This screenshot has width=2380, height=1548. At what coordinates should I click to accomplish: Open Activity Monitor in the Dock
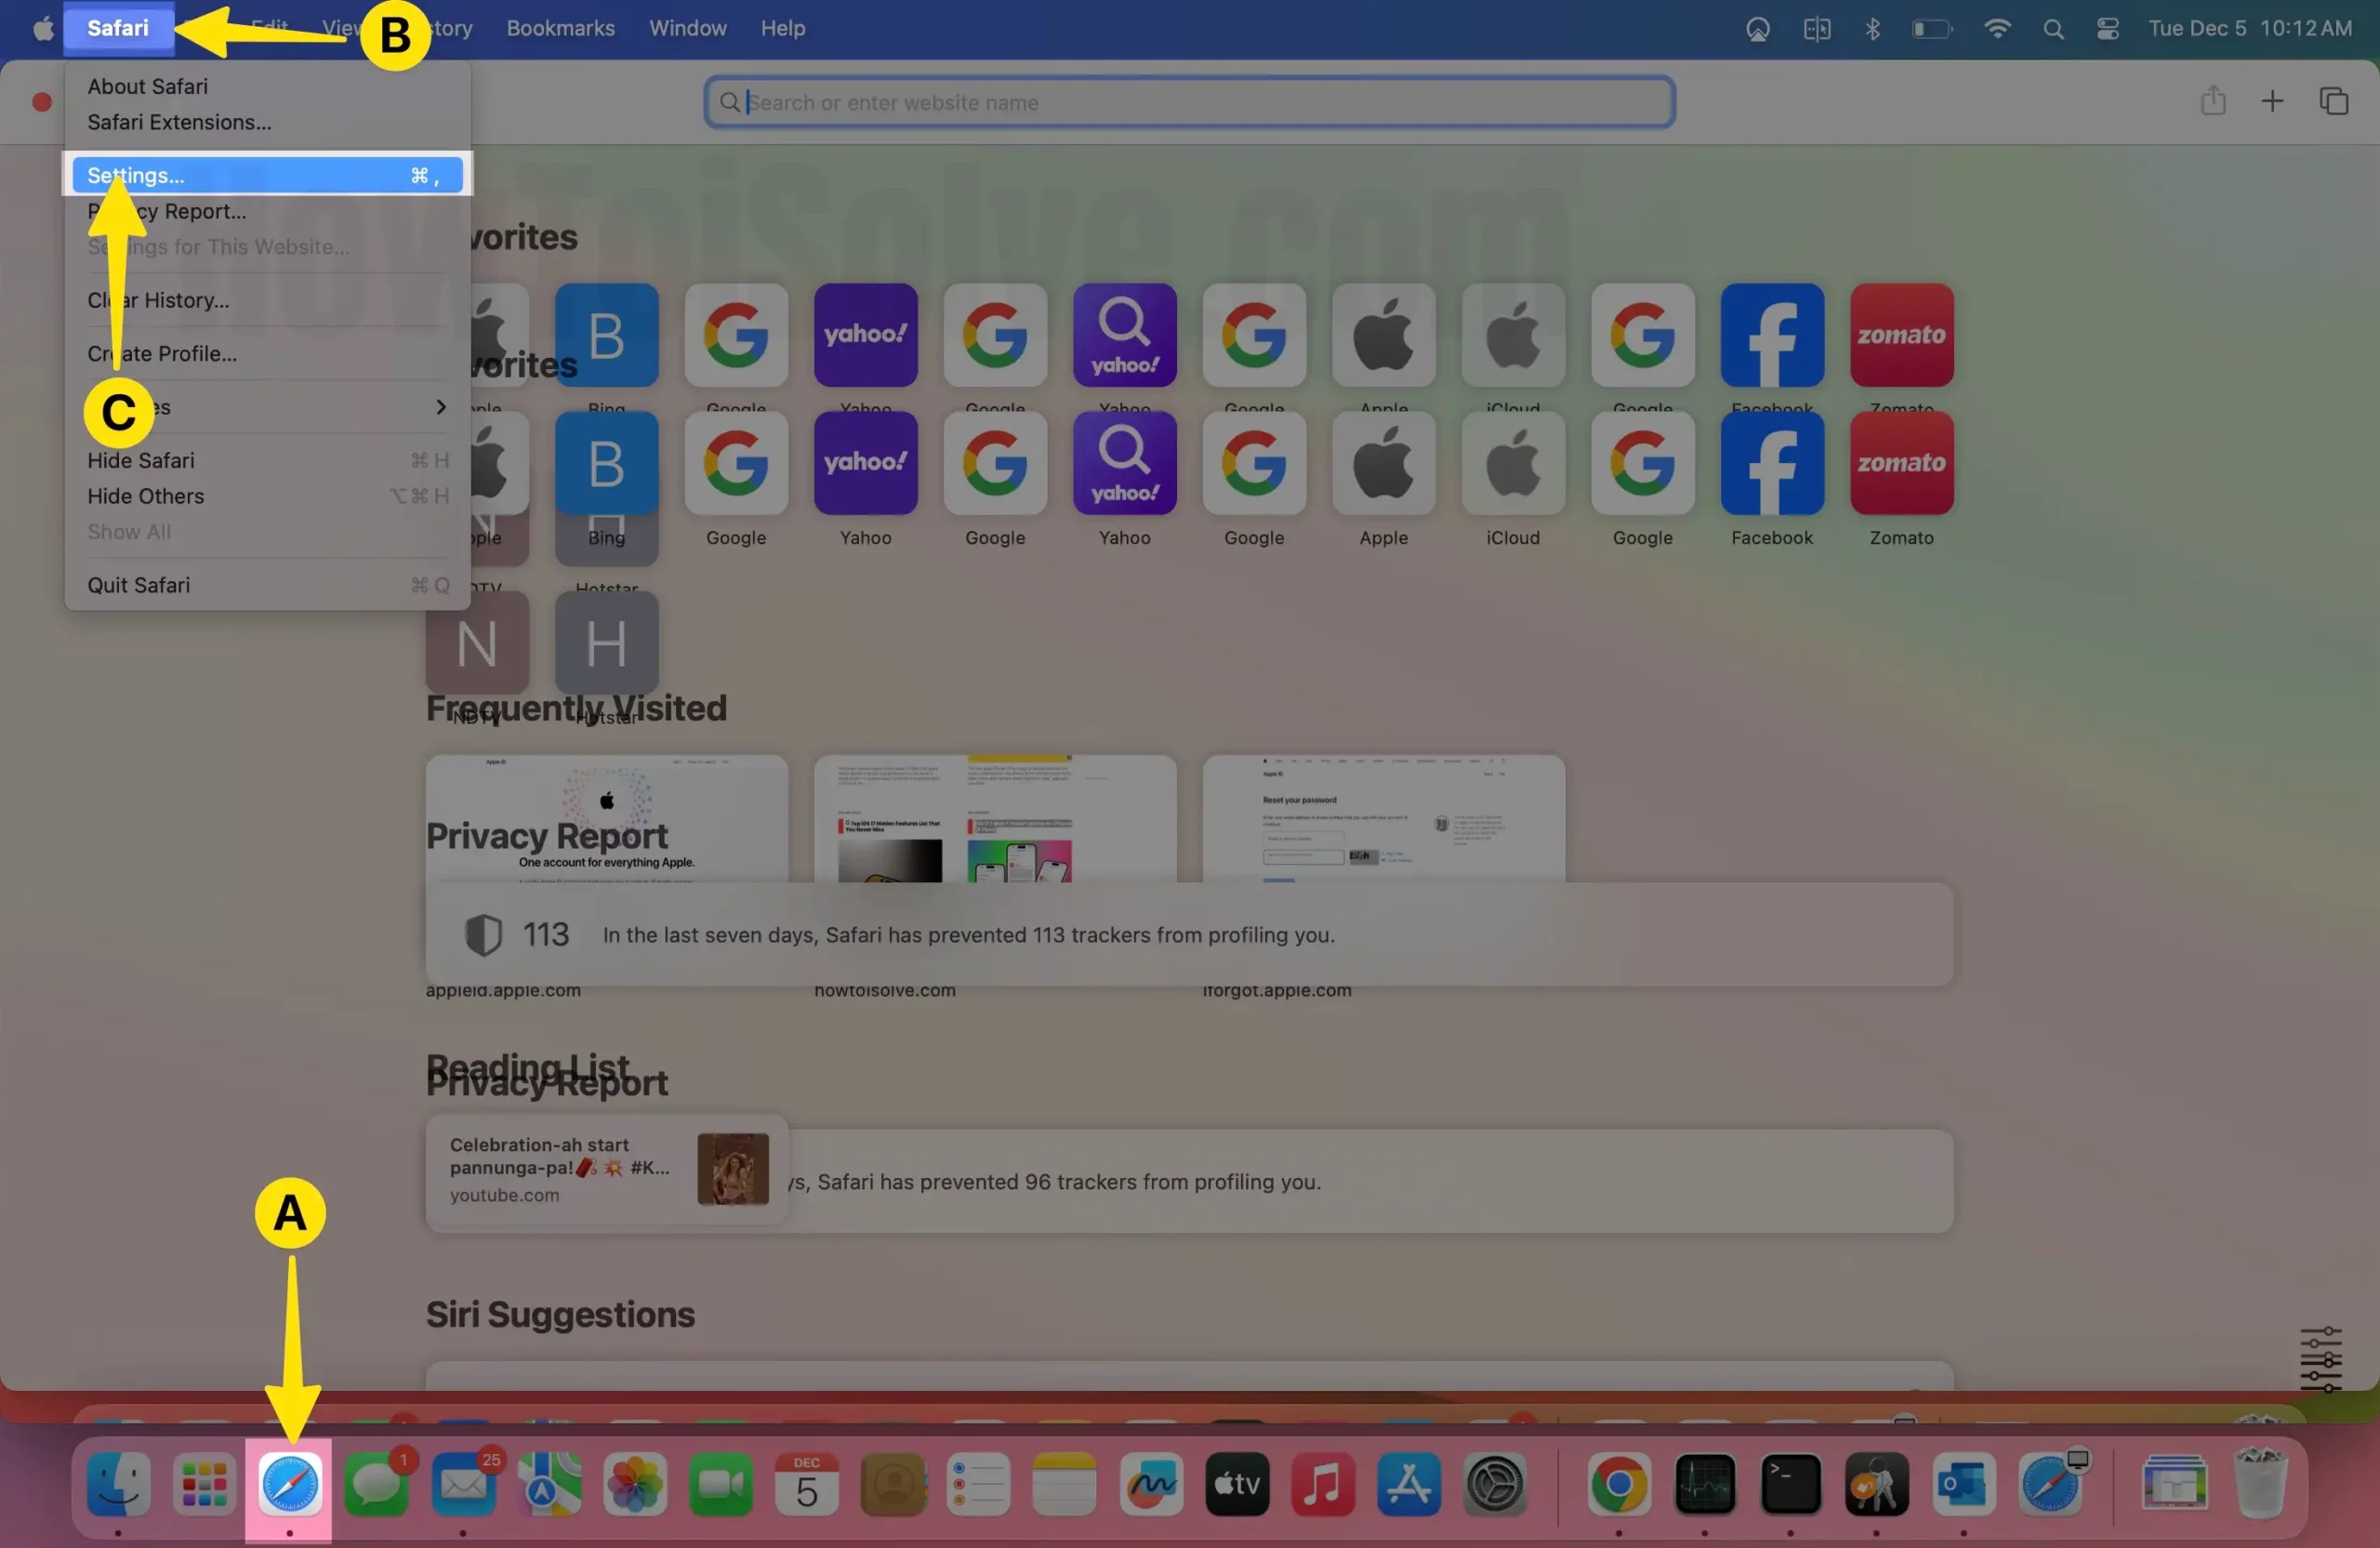tap(1705, 1484)
